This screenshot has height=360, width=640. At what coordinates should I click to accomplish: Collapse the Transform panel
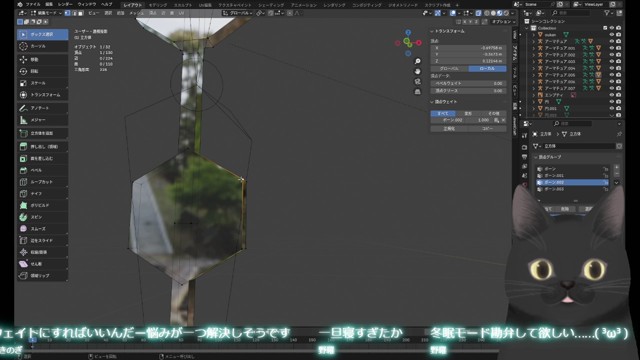(x=432, y=31)
